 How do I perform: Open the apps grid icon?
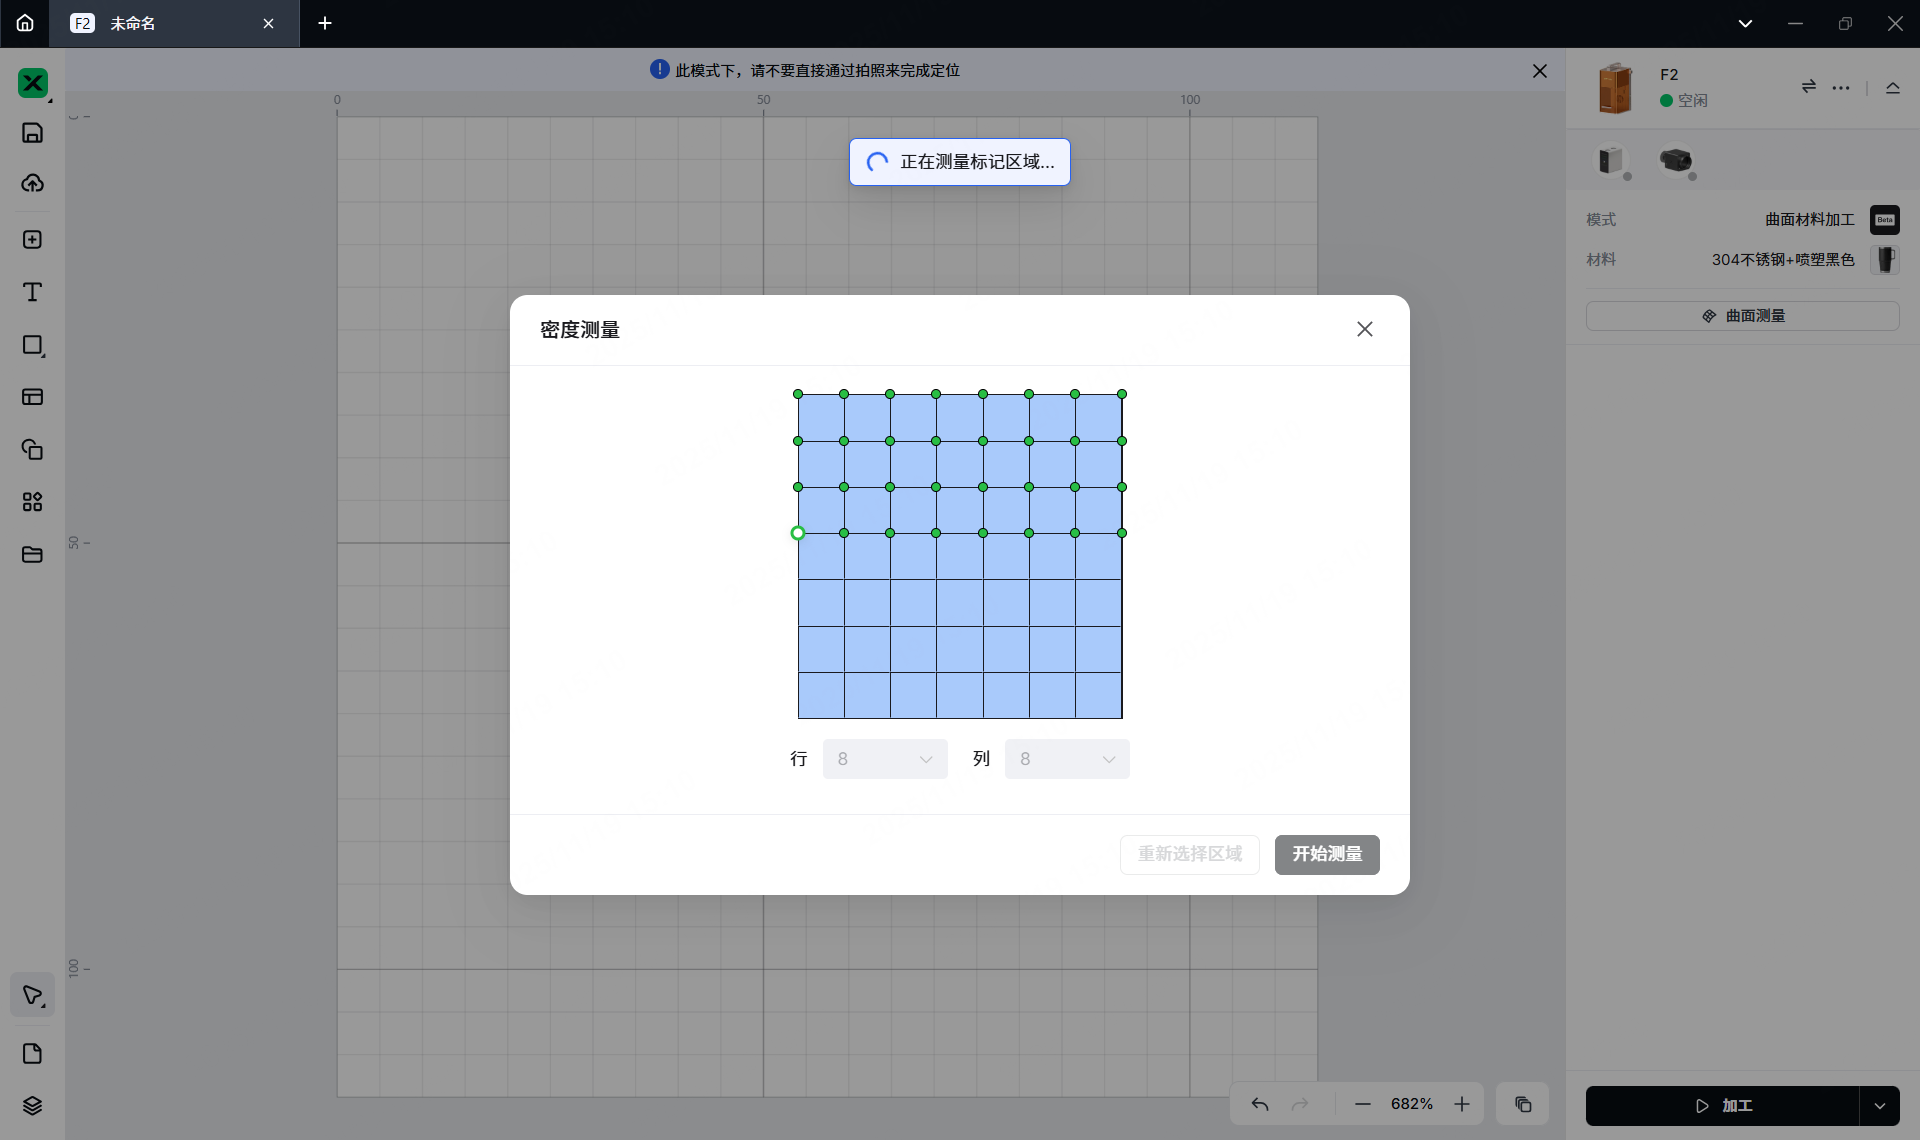32,502
